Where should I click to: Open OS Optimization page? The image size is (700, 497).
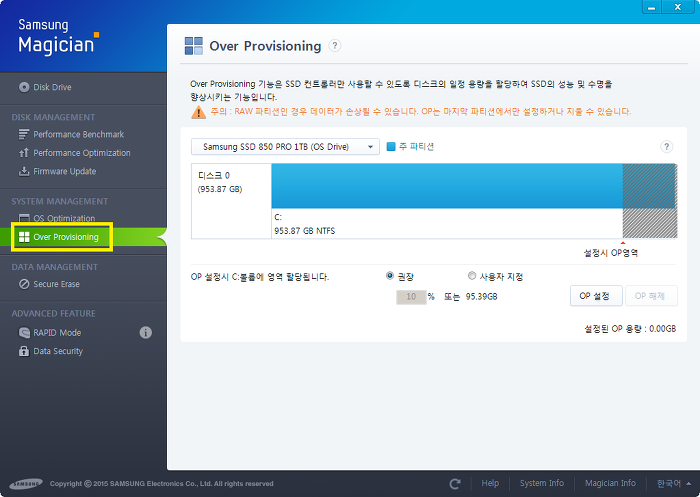pyautogui.click(x=64, y=218)
